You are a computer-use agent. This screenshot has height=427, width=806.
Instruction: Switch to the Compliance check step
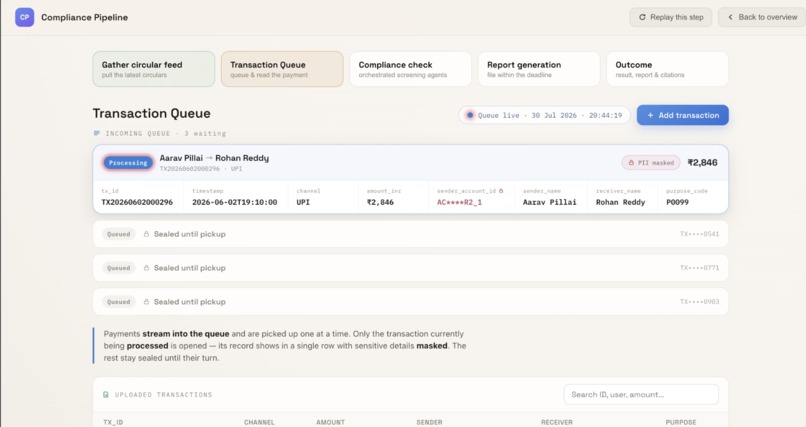[411, 69]
